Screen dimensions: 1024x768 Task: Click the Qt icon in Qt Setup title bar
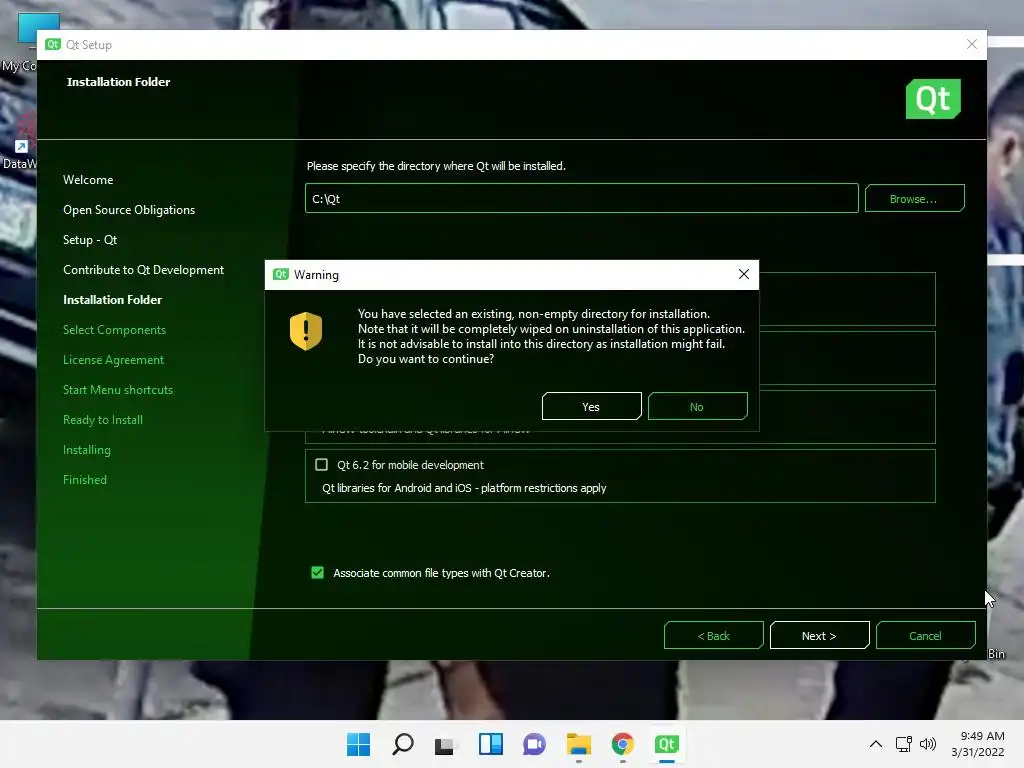tap(53, 44)
